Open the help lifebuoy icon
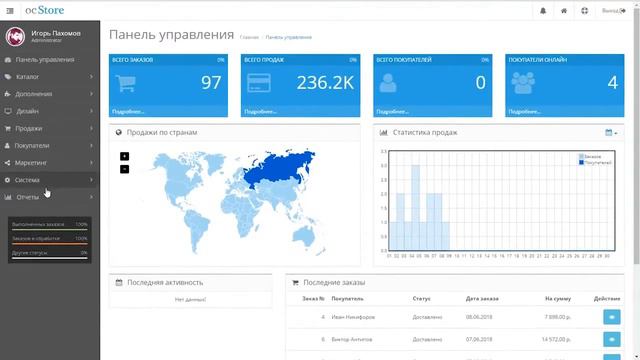This screenshot has width=640, height=360. coord(584,11)
